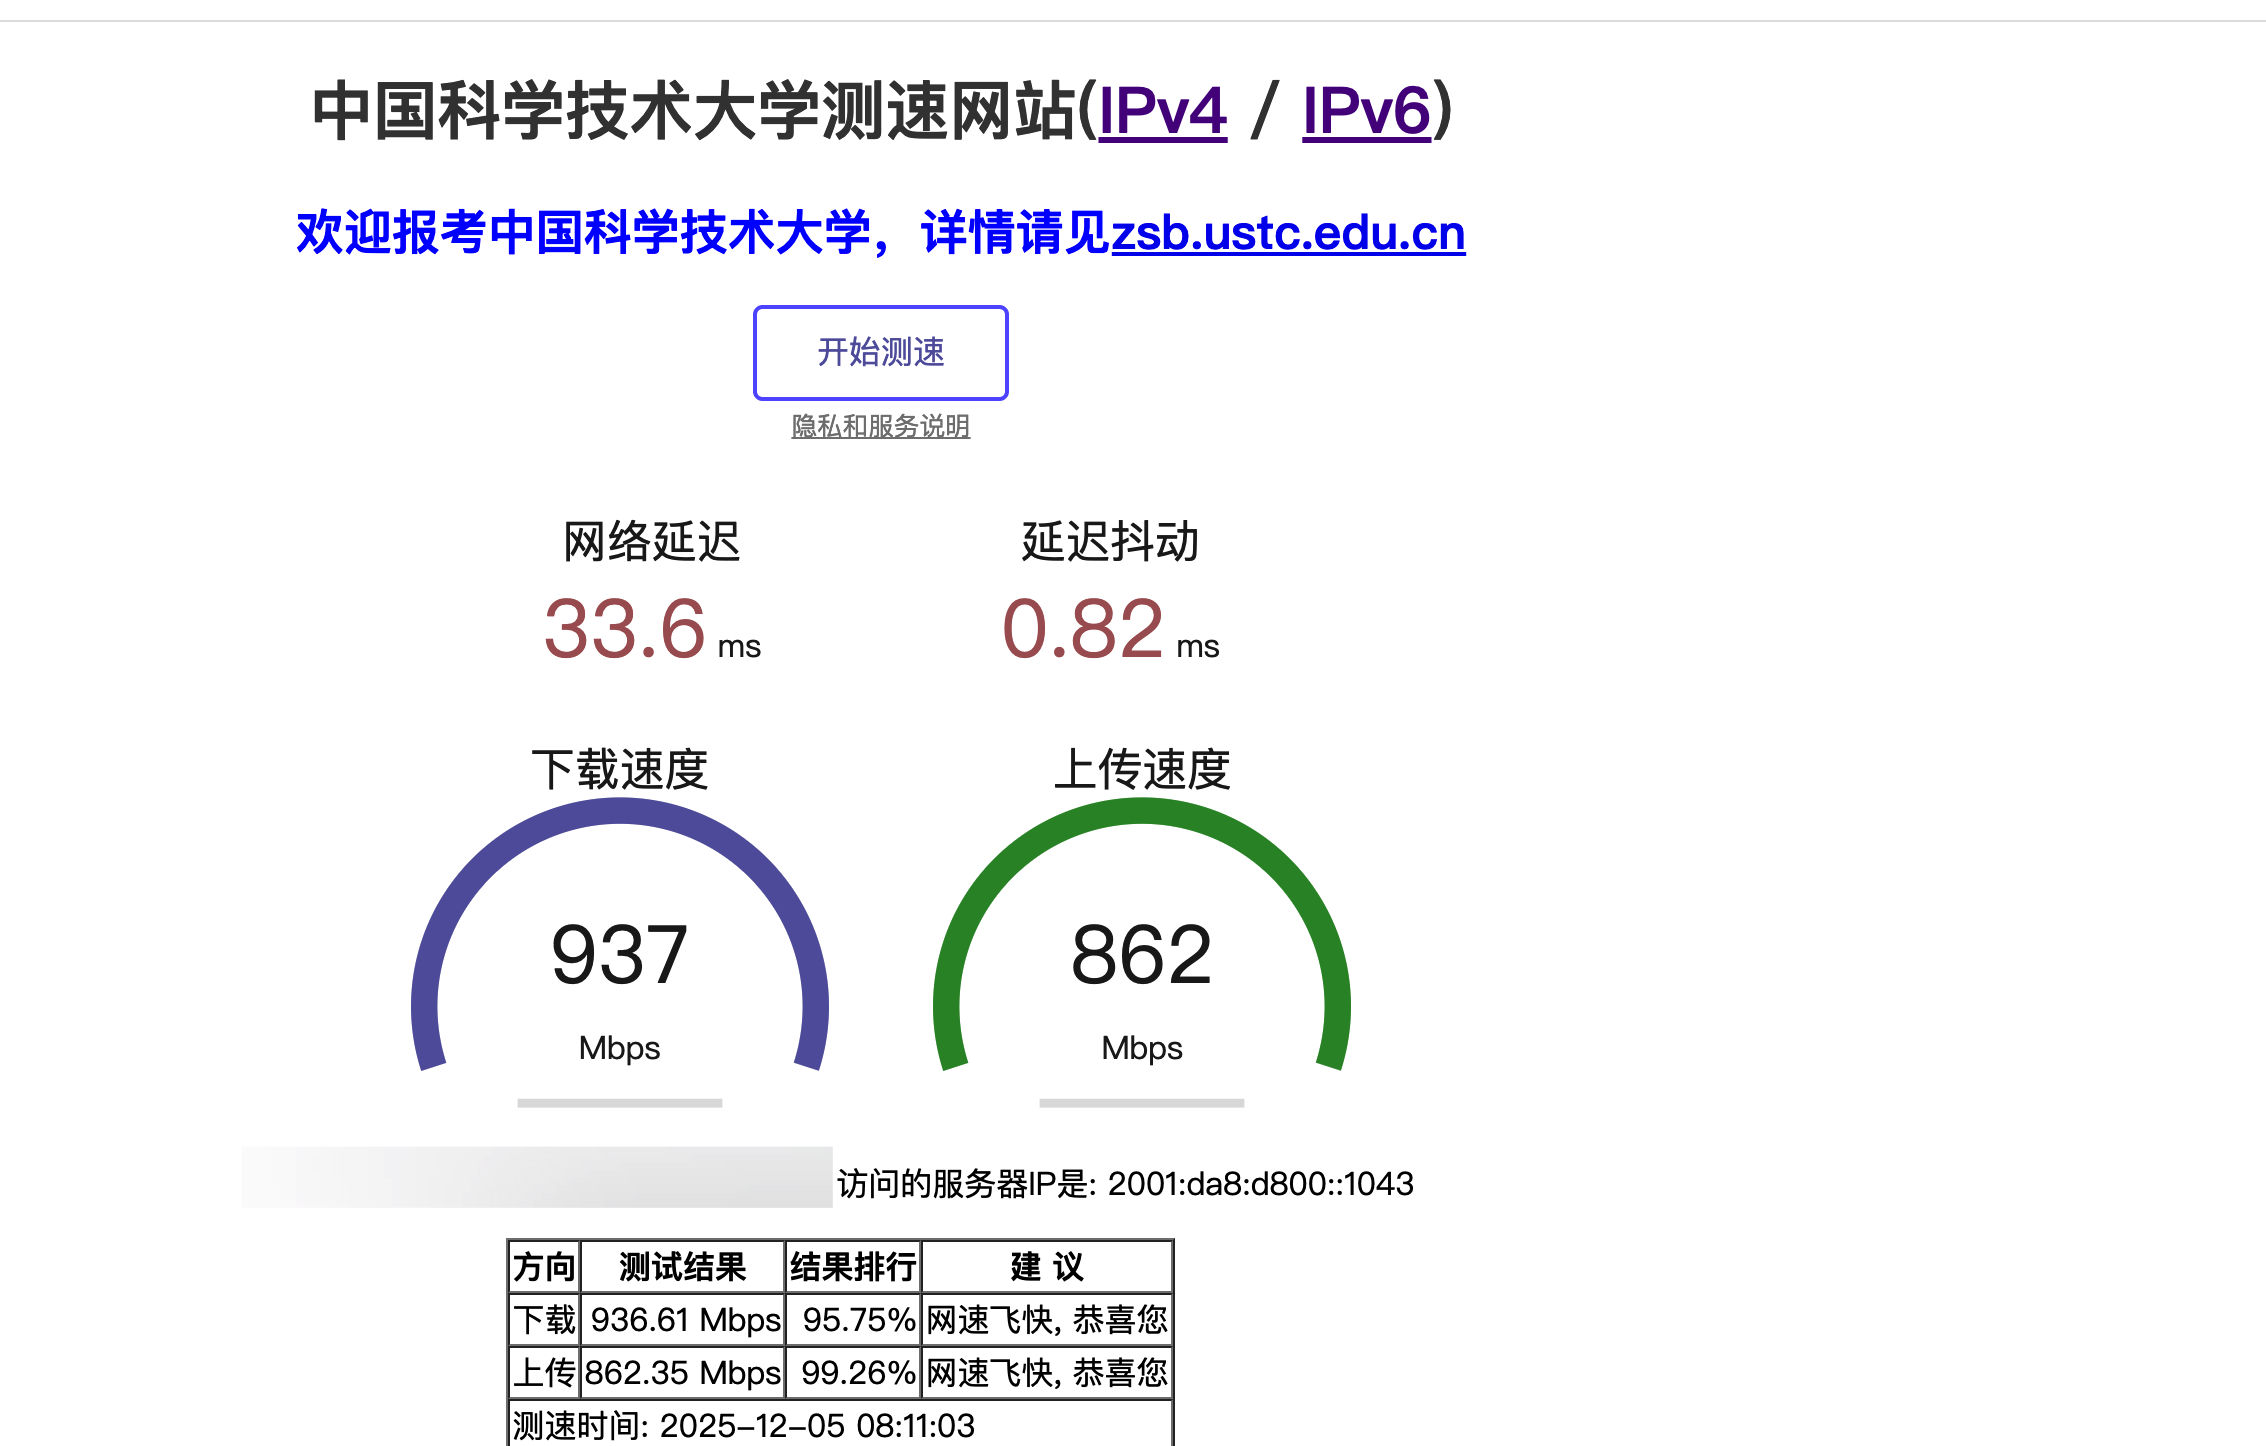Image resolution: width=2266 pixels, height=1446 pixels.
Task: Click the 测速时间 timestamp row
Action: coord(742,1425)
